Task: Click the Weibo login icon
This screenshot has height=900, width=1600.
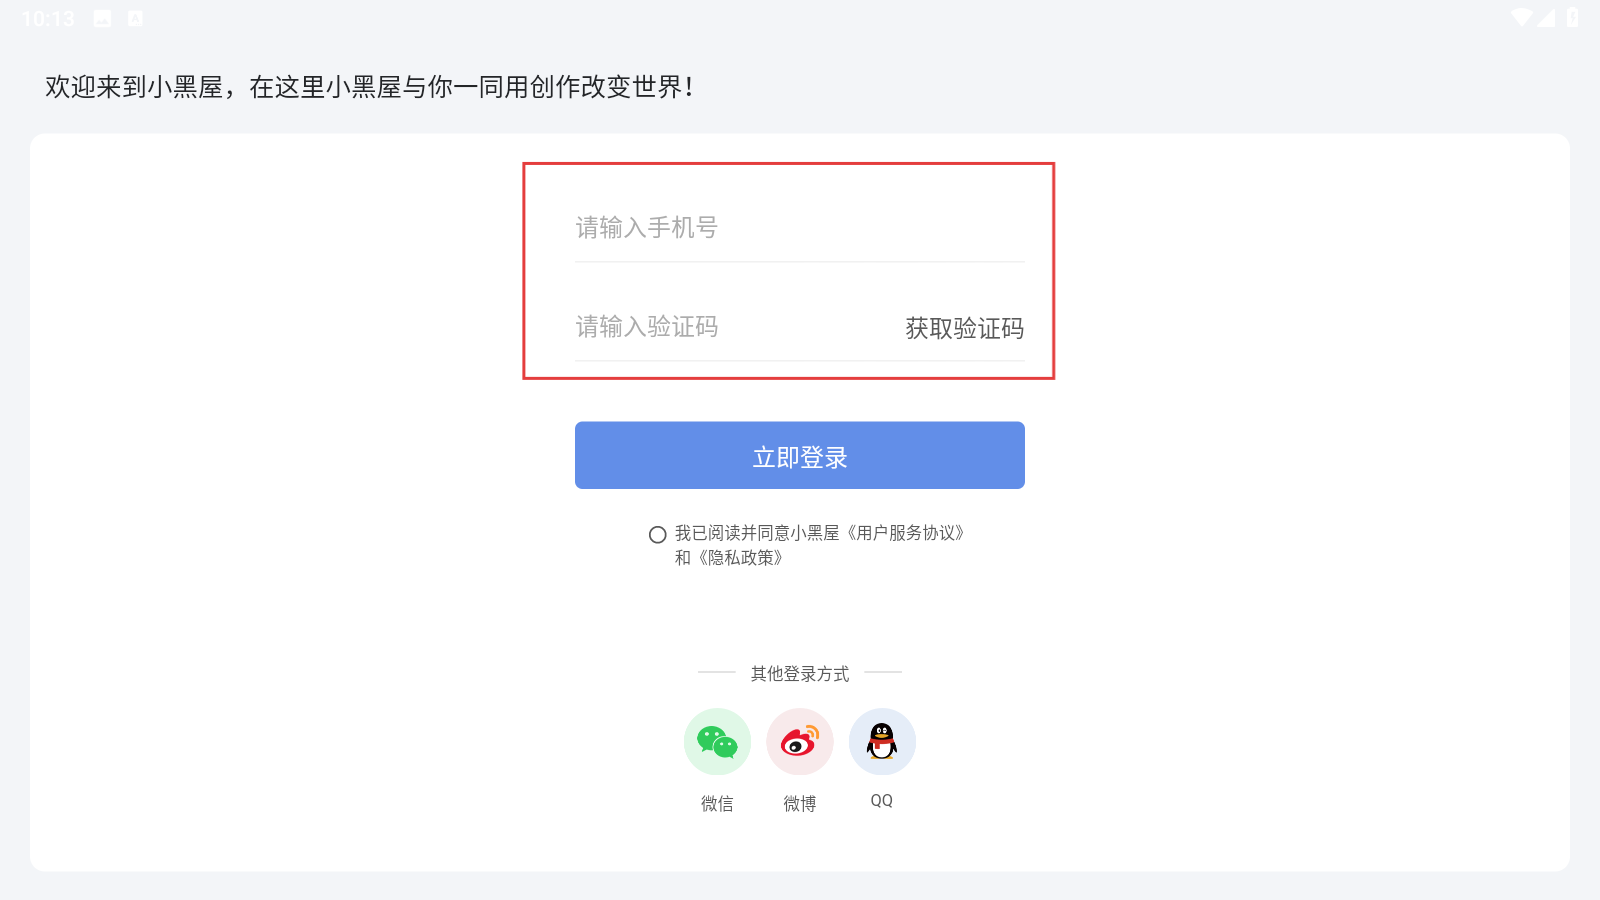Action: [x=800, y=742]
